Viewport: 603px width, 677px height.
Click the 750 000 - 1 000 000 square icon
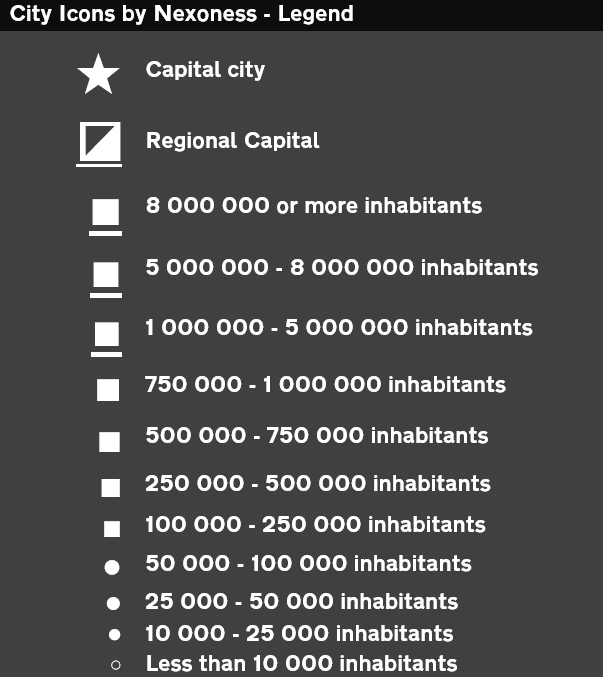coord(108,390)
